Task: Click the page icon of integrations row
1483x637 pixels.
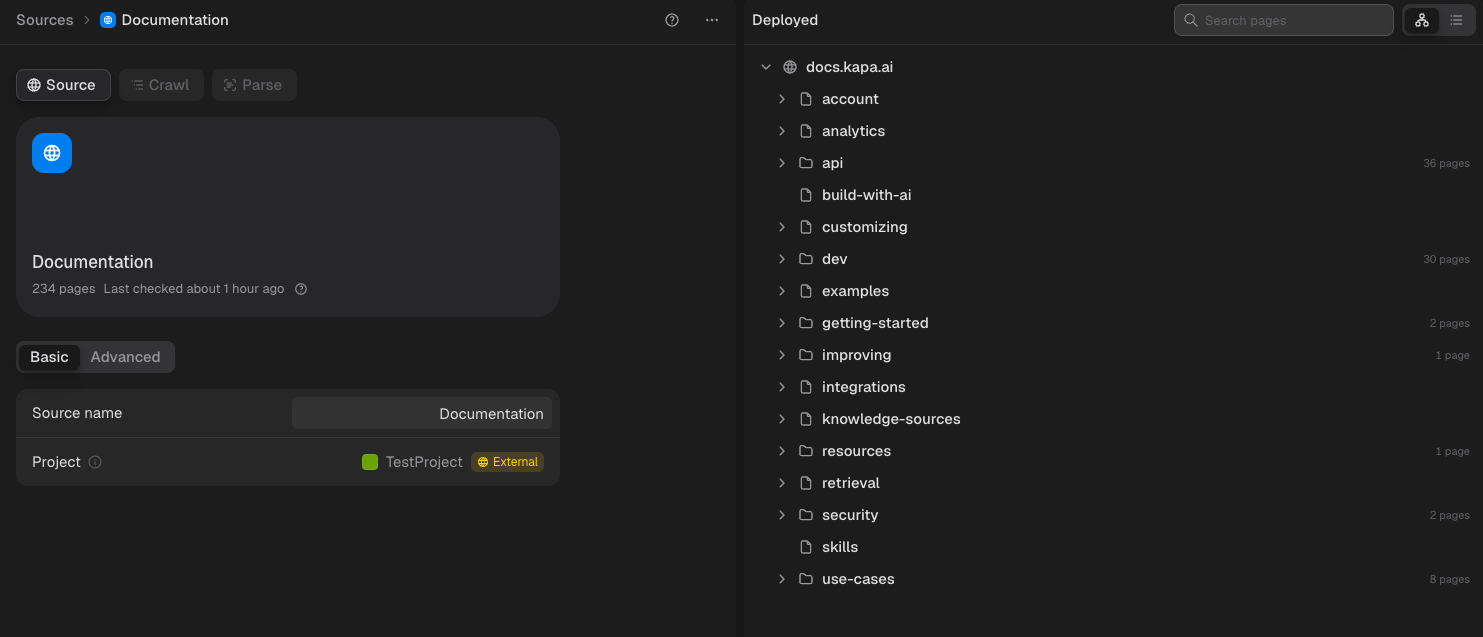Action: click(x=806, y=387)
